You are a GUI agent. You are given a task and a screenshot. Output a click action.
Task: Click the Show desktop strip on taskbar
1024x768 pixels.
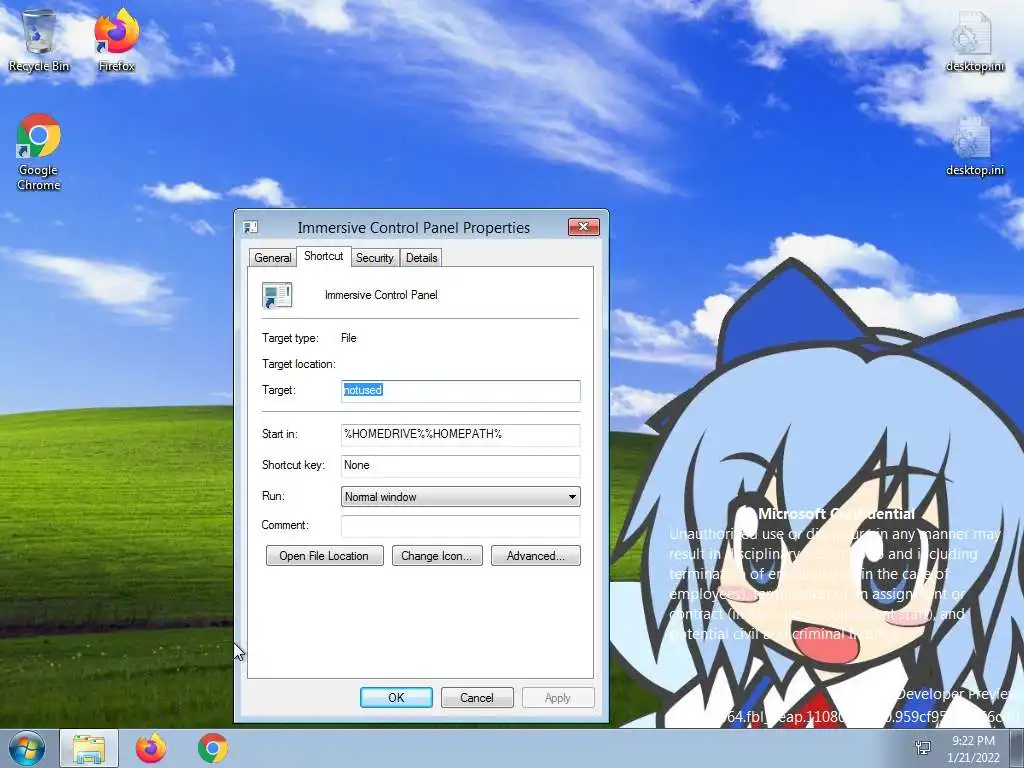[x=1017, y=748]
